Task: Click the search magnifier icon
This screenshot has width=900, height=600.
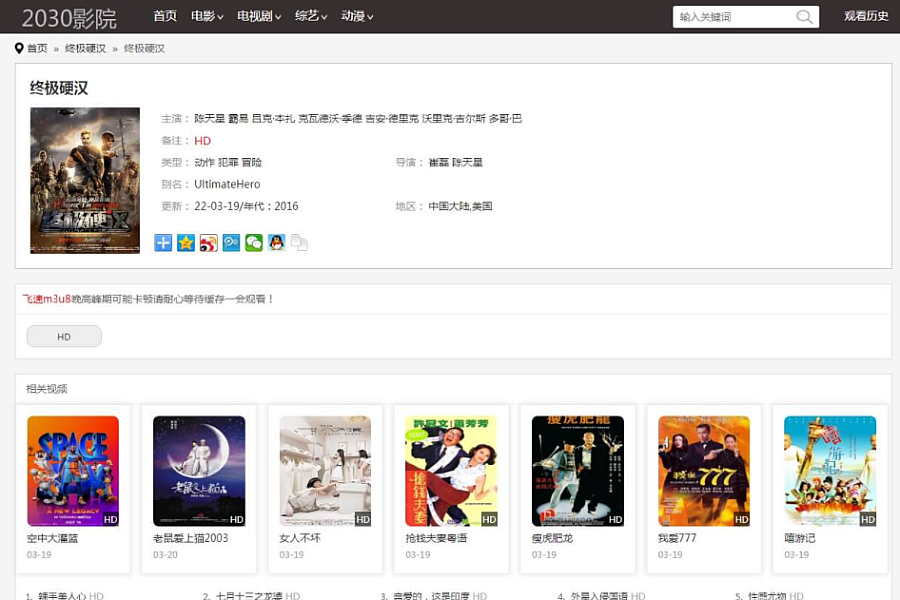Action: coord(804,17)
